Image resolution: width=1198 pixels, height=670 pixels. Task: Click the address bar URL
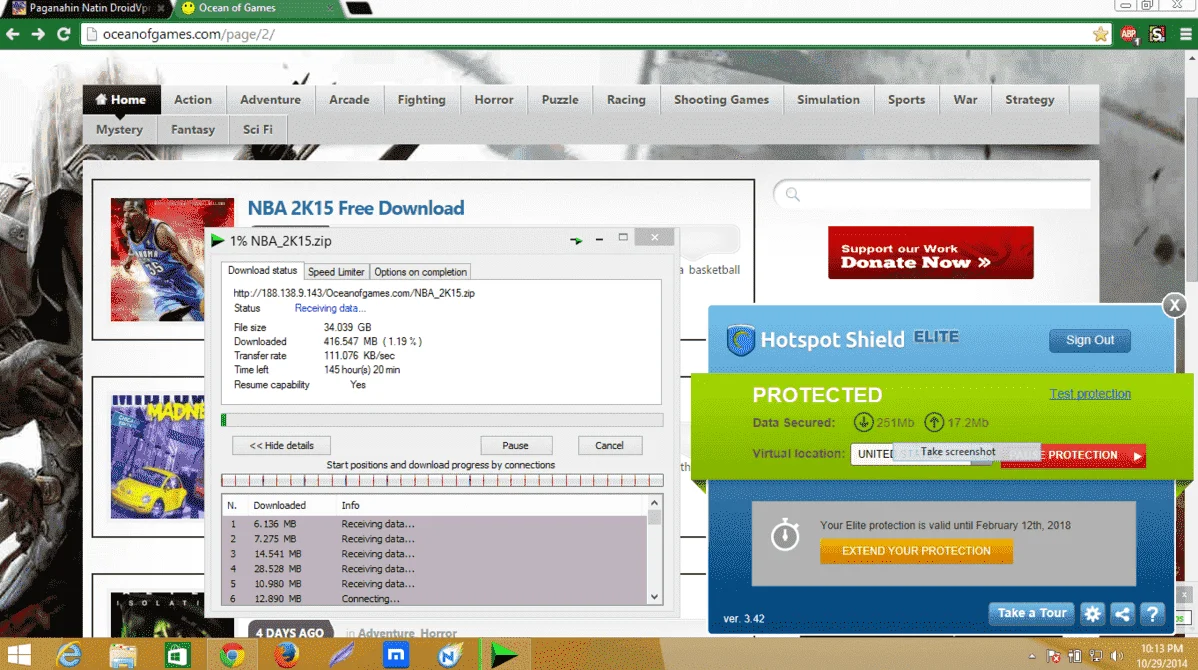(189, 34)
